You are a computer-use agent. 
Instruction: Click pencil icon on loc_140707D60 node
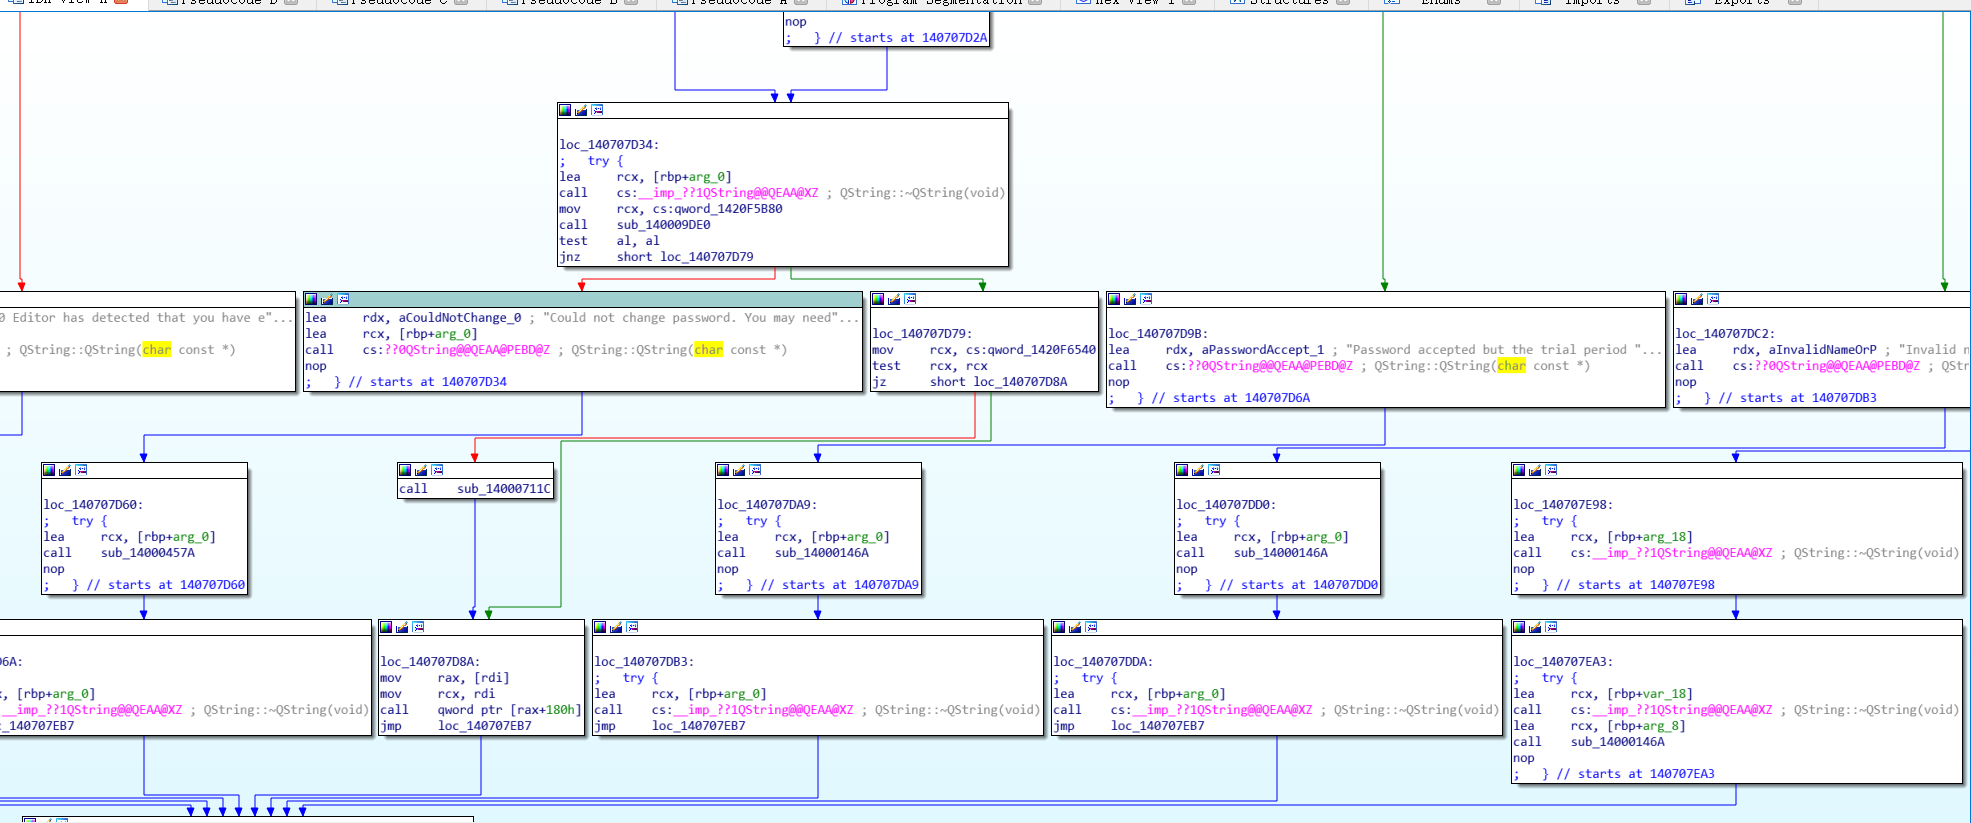pos(65,470)
